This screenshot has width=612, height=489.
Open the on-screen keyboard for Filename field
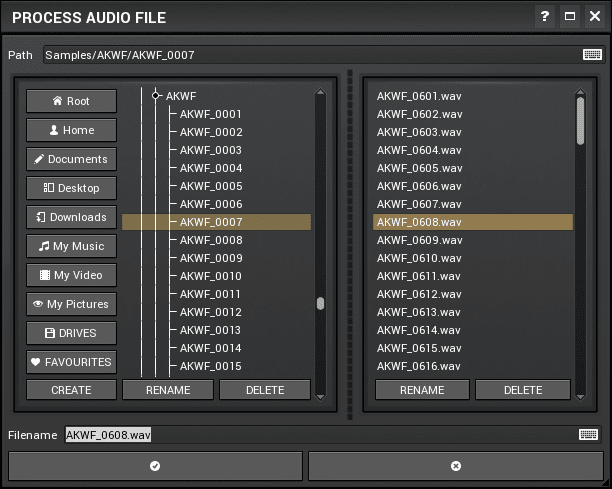[x=588, y=434]
